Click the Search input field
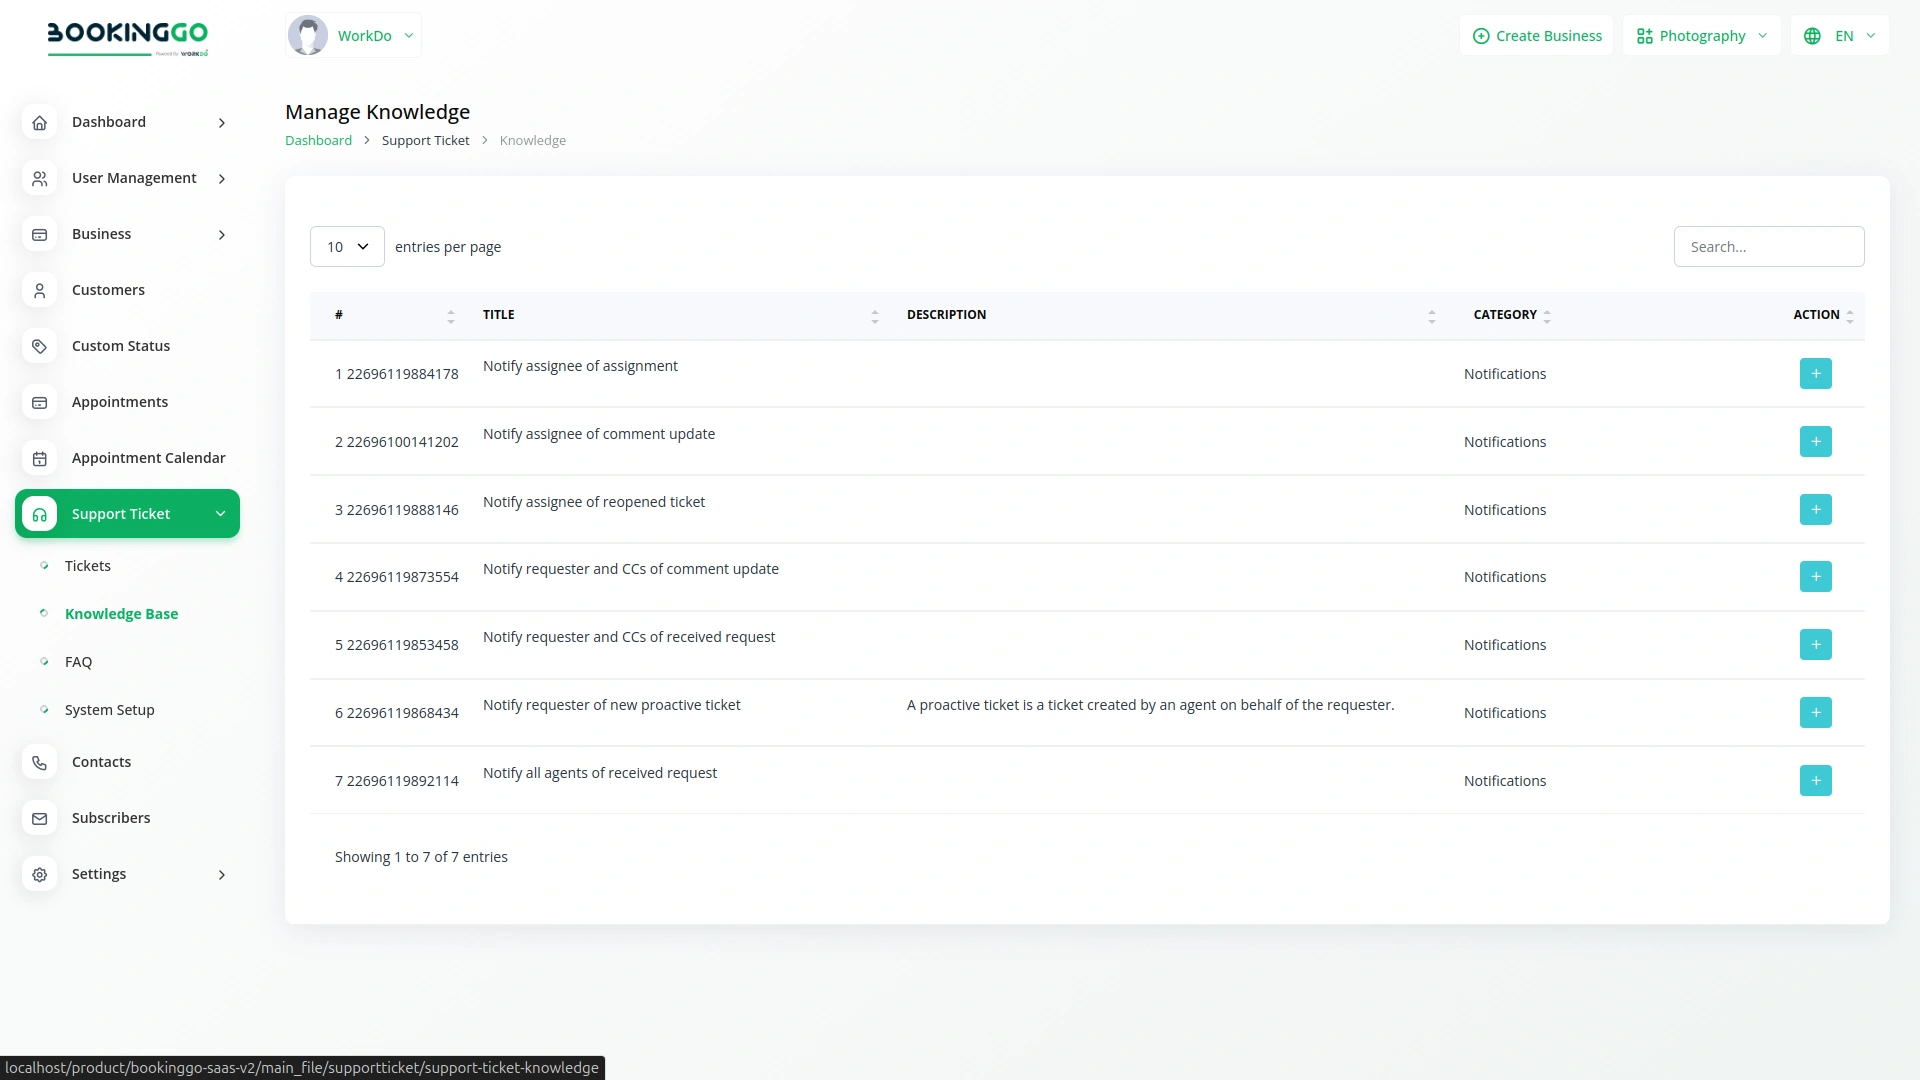This screenshot has width=1920, height=1080. point(1769,246)
